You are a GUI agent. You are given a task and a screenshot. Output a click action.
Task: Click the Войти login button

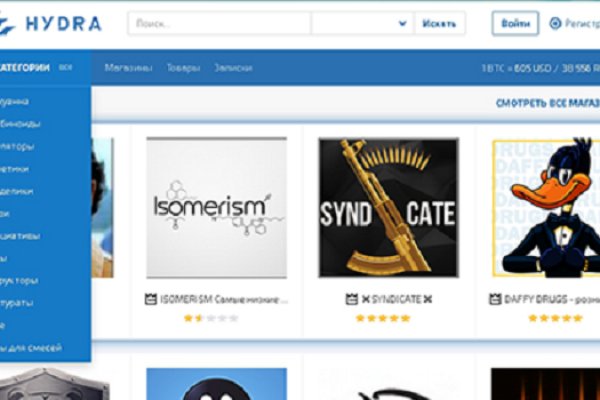point(515,23)
